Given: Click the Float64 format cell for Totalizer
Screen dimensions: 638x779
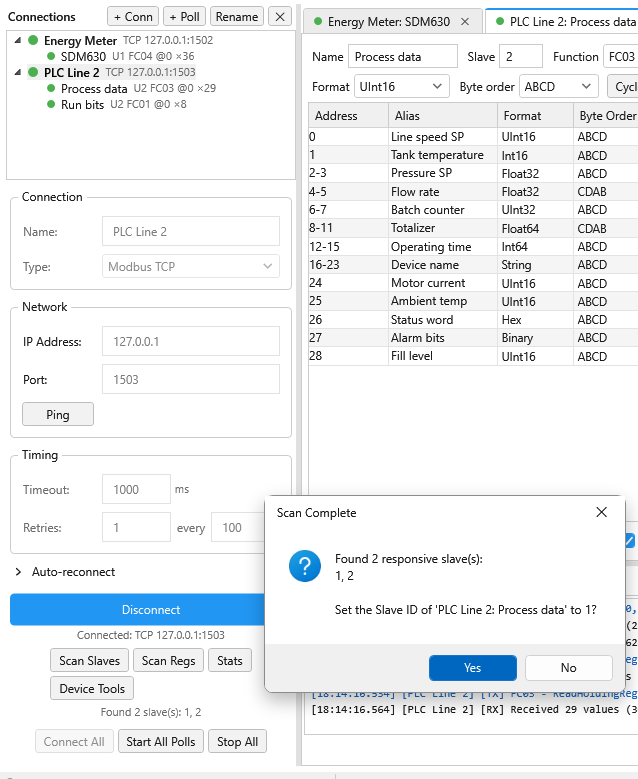Looking at the screenshot, I should 535,229.
